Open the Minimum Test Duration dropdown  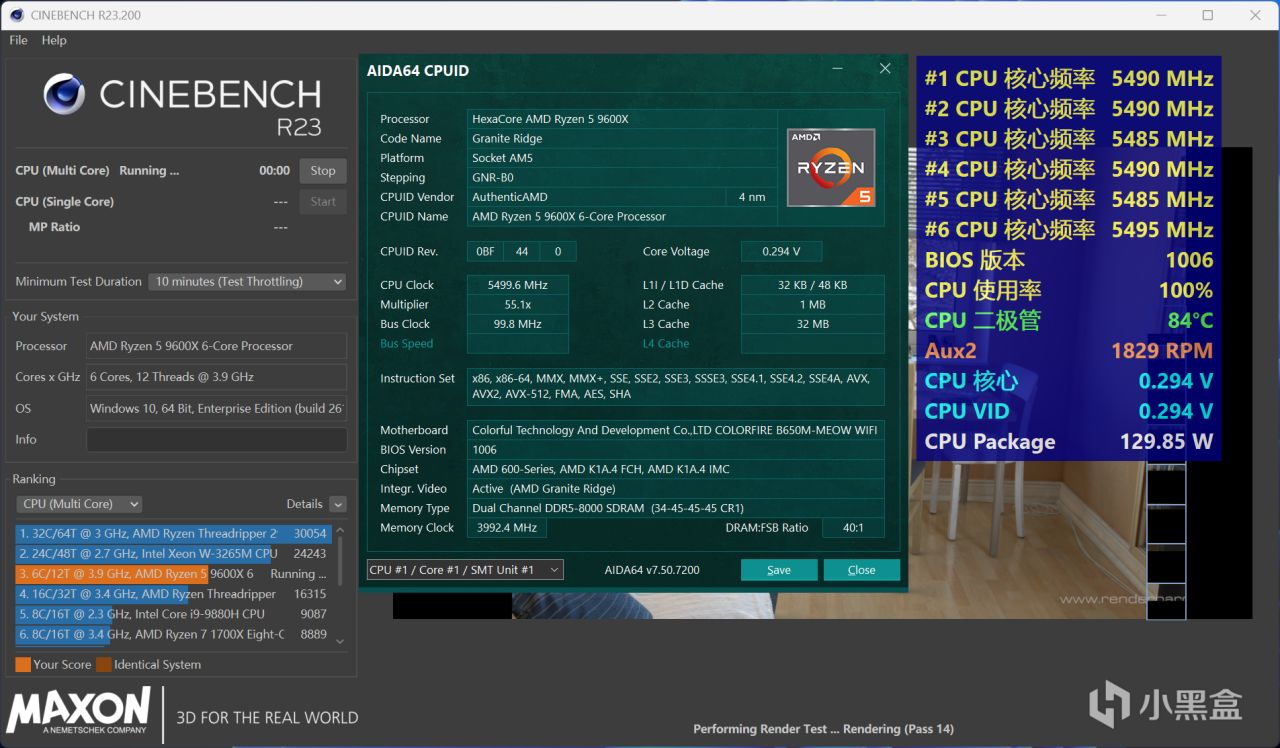pos(247,282)
